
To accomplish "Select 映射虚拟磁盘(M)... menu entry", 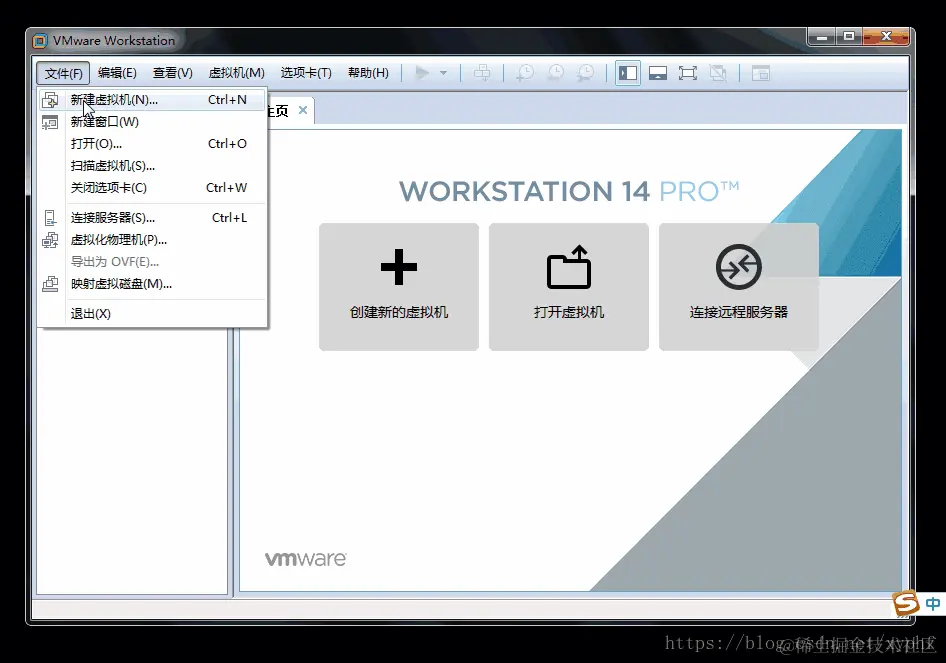I will tap(152, 284).
